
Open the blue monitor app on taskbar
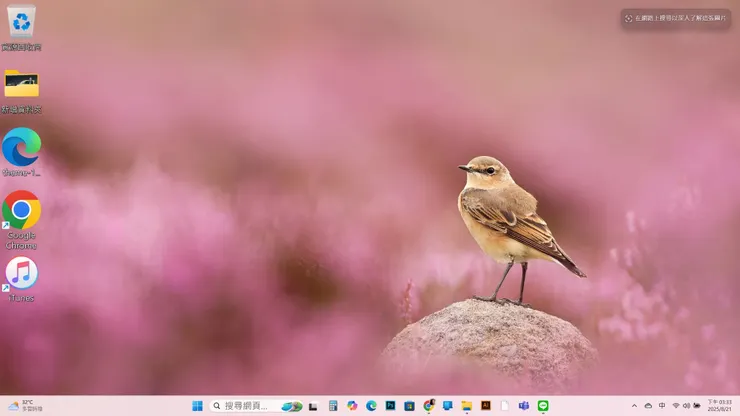tap(447, 406)
